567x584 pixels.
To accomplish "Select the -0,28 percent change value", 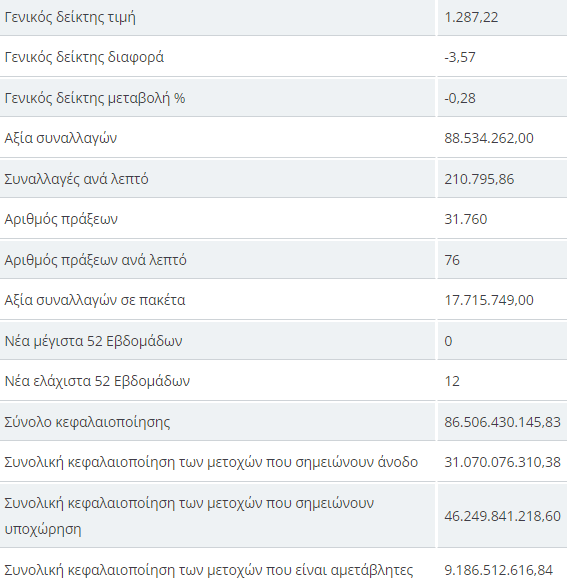I will click(x=460, y=98).
